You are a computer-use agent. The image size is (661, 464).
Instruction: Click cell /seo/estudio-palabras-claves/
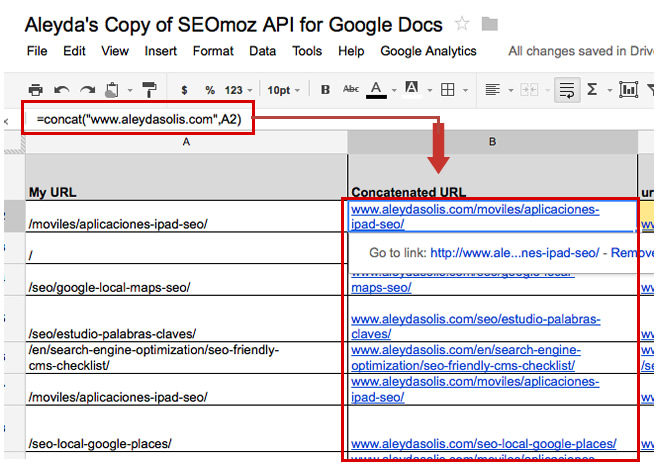tap(186, 319)
